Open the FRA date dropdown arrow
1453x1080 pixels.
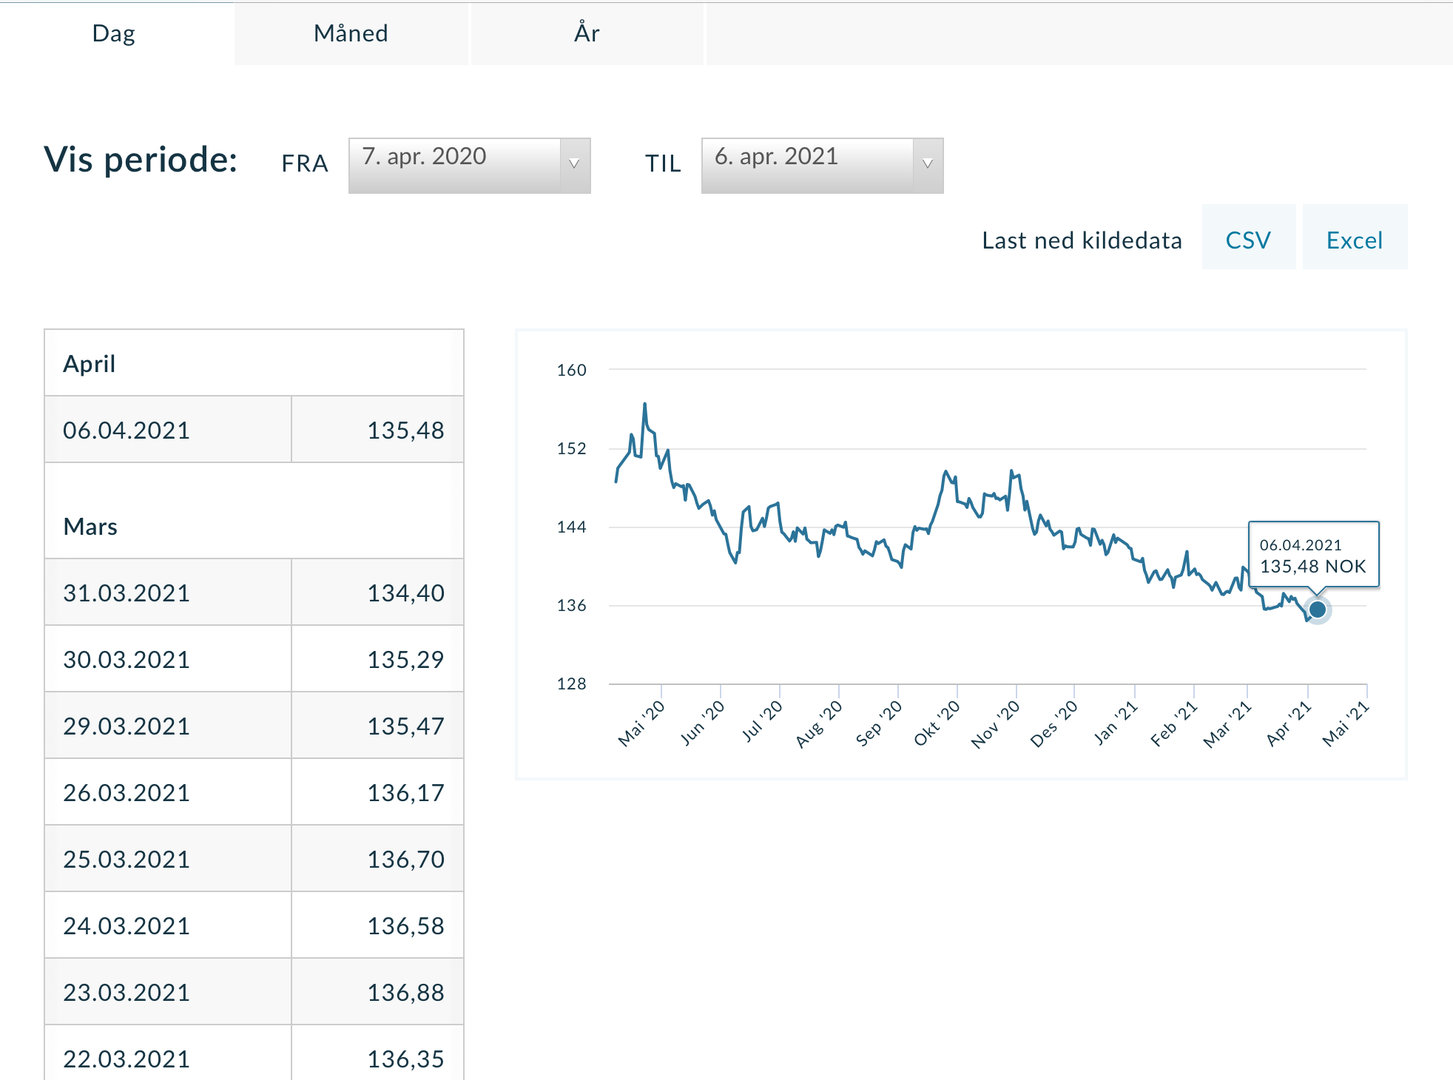tap(574, 164)
